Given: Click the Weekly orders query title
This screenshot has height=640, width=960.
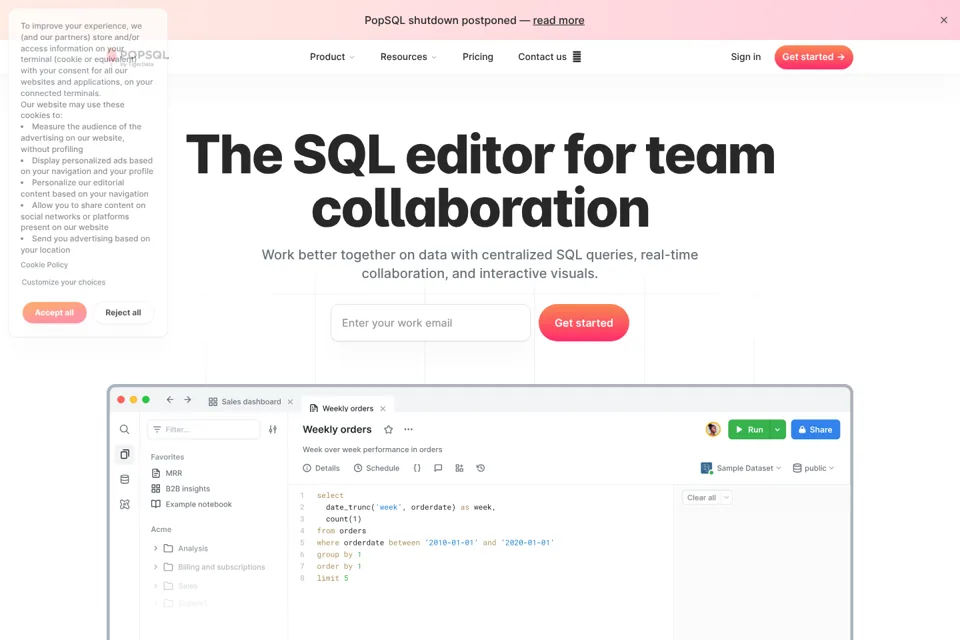Looking at the screenshot, I should click(337, 429).
